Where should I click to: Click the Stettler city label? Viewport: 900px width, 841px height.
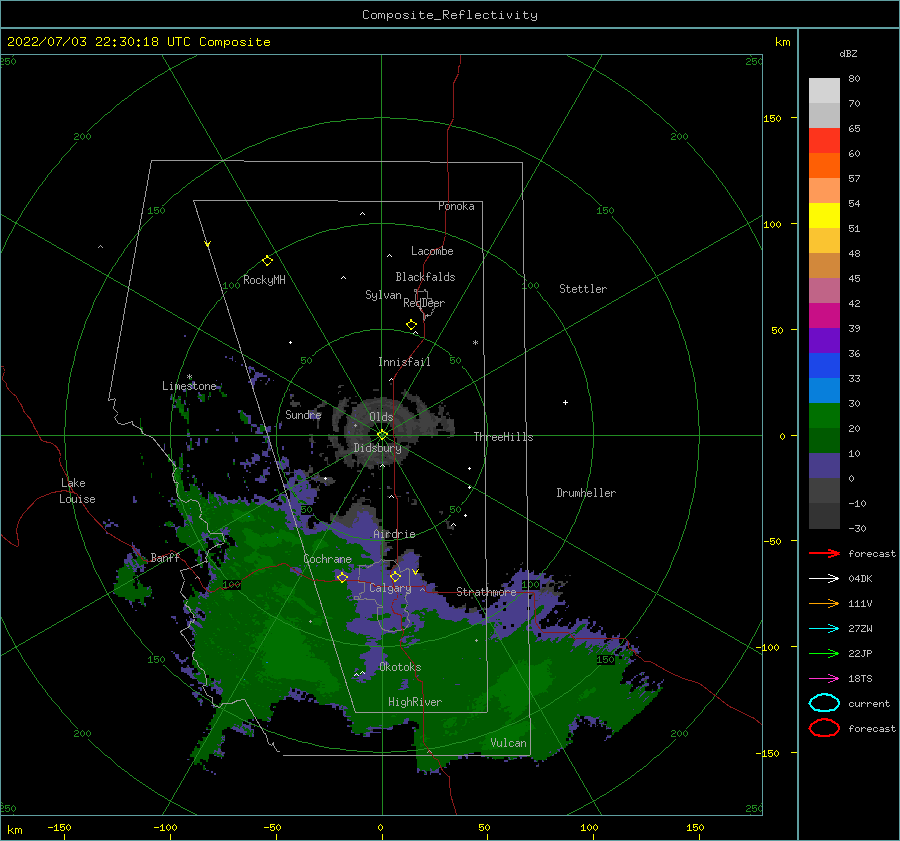583,289
